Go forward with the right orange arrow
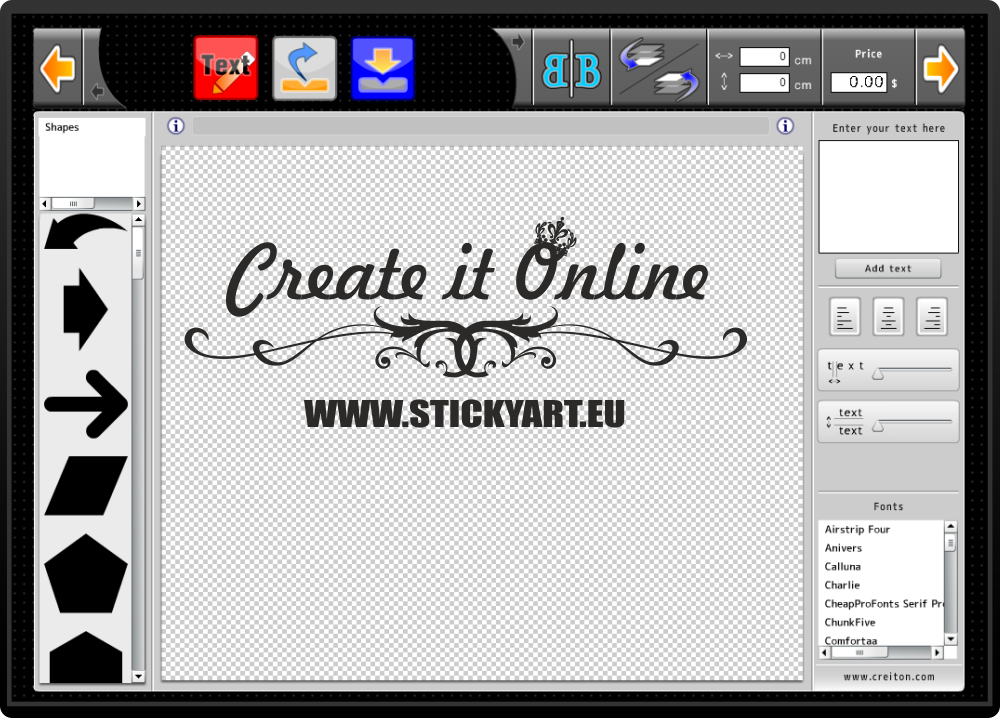The image size is (1000, 718). [940, 69]
